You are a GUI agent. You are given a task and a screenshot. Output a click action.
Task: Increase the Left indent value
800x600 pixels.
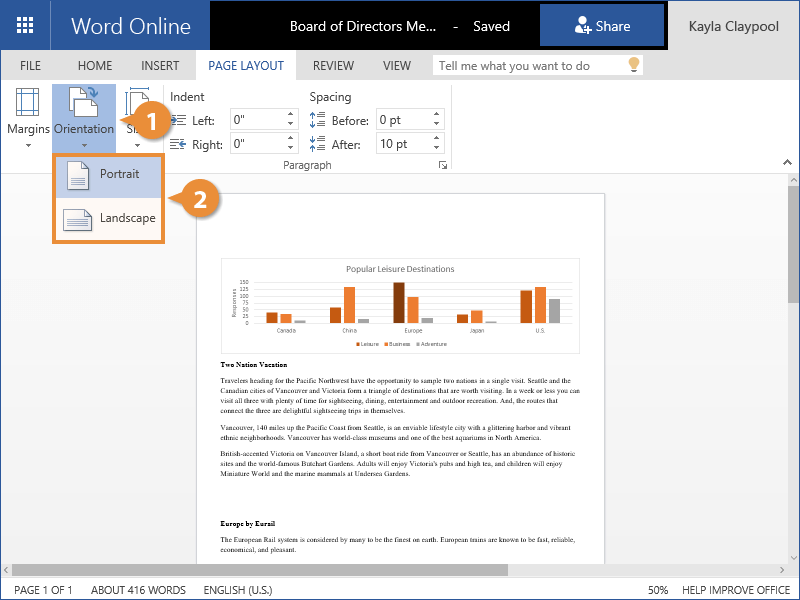click(x=291, y=114)
